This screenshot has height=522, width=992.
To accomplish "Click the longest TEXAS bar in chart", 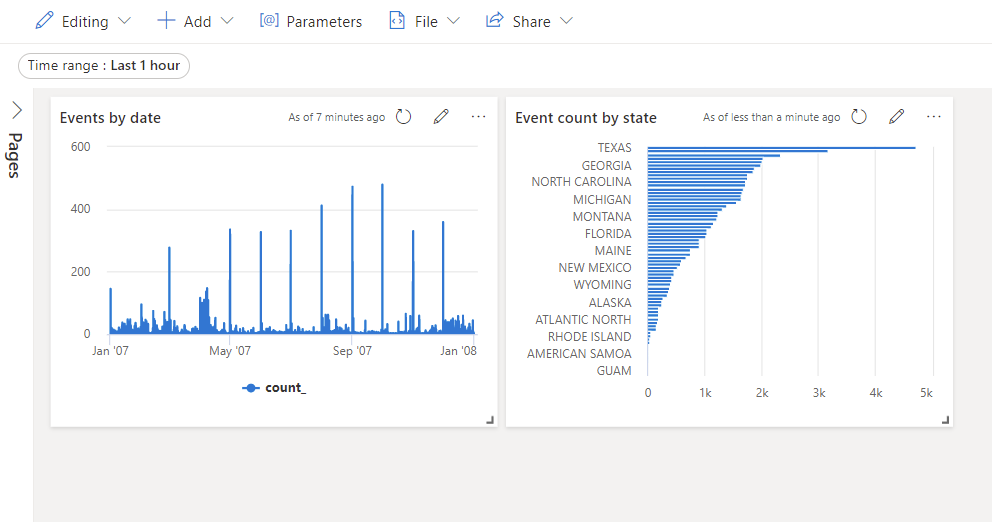I will click(x=781, y=147).
